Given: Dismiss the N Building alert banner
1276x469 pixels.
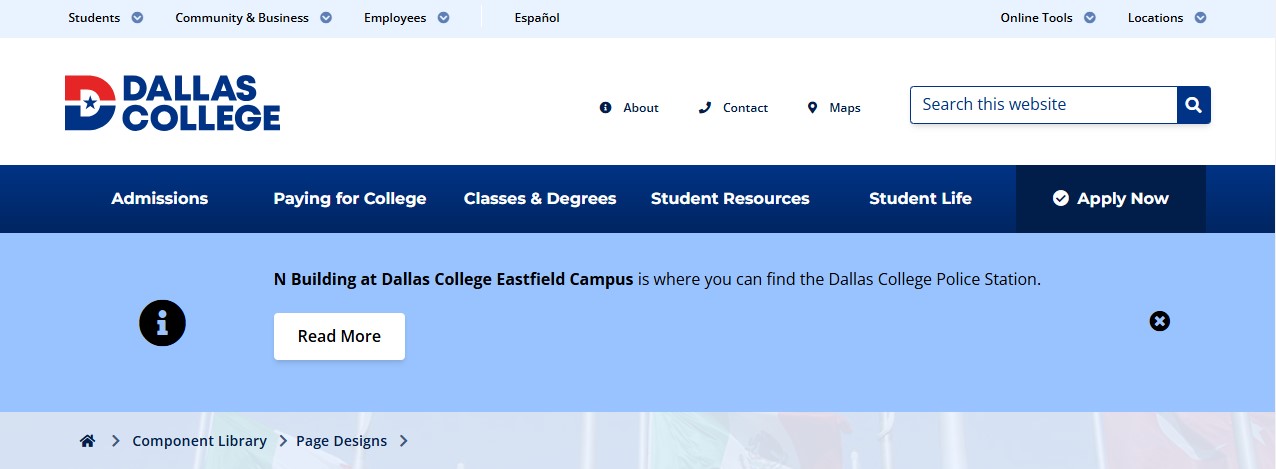Looking at the screenshot, I should 1159,321.
